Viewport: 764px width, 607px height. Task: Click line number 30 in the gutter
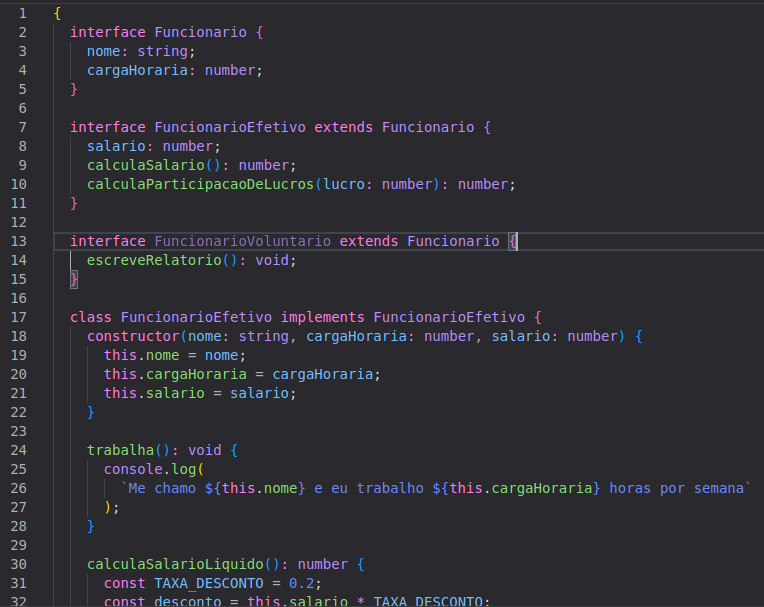click(19, 564)
